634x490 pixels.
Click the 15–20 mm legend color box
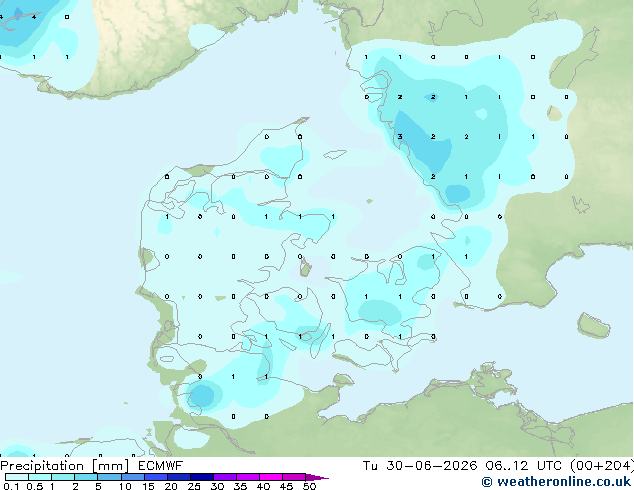[x=156, y=477]
